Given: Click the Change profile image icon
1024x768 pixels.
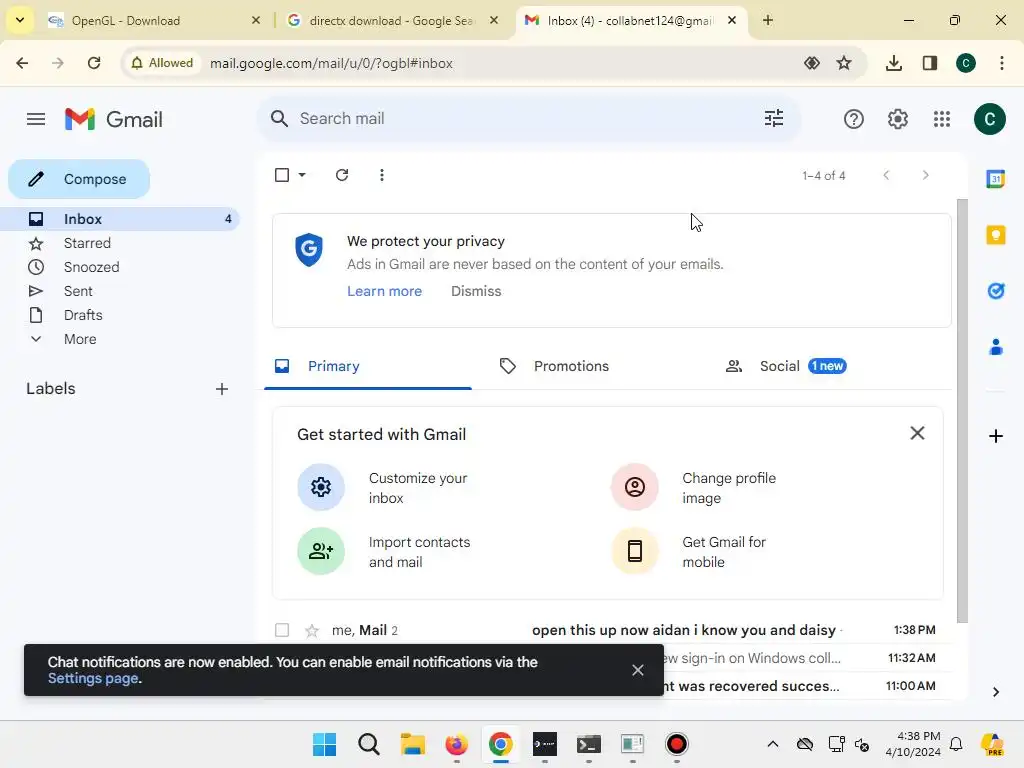Looking at the screenshot, I should click(x=635, y=487).
